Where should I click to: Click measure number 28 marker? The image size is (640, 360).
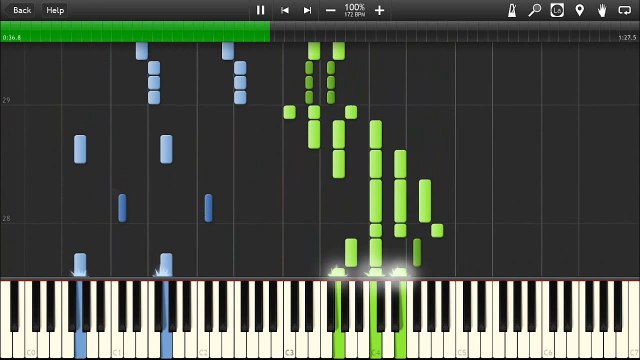click(x=6, y=219)
